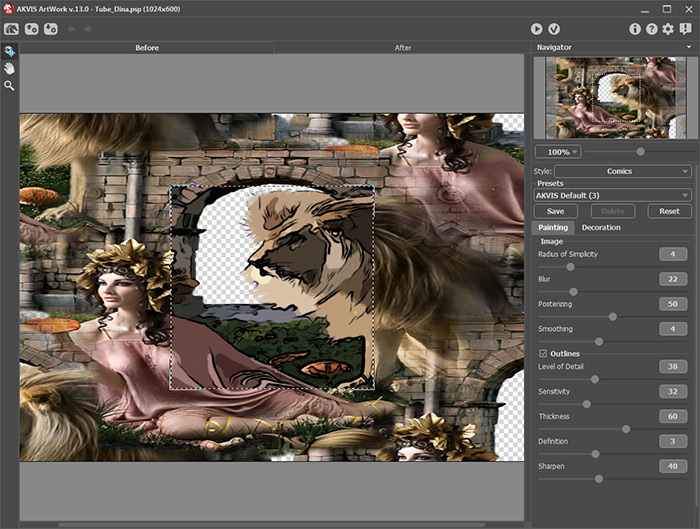Image resolution: width=700 pixels, height=529 pixels.
Task: Click the Thickness value field
Action: pyautogui.click(x=673, y=417)
